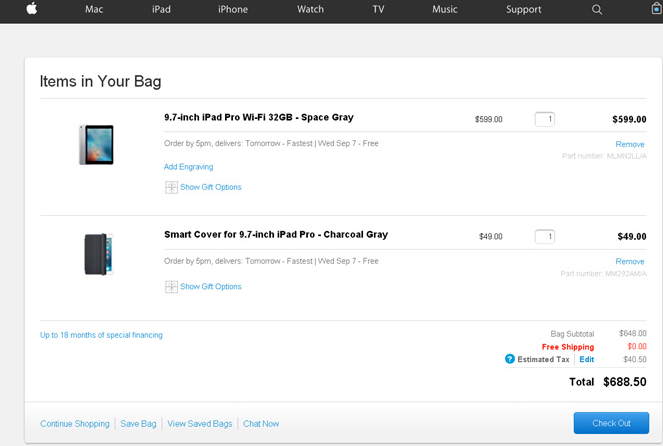The height and width of the screenshot is (446, 663).
Task: Open the Watch menu
Action: tap(310, 9)
